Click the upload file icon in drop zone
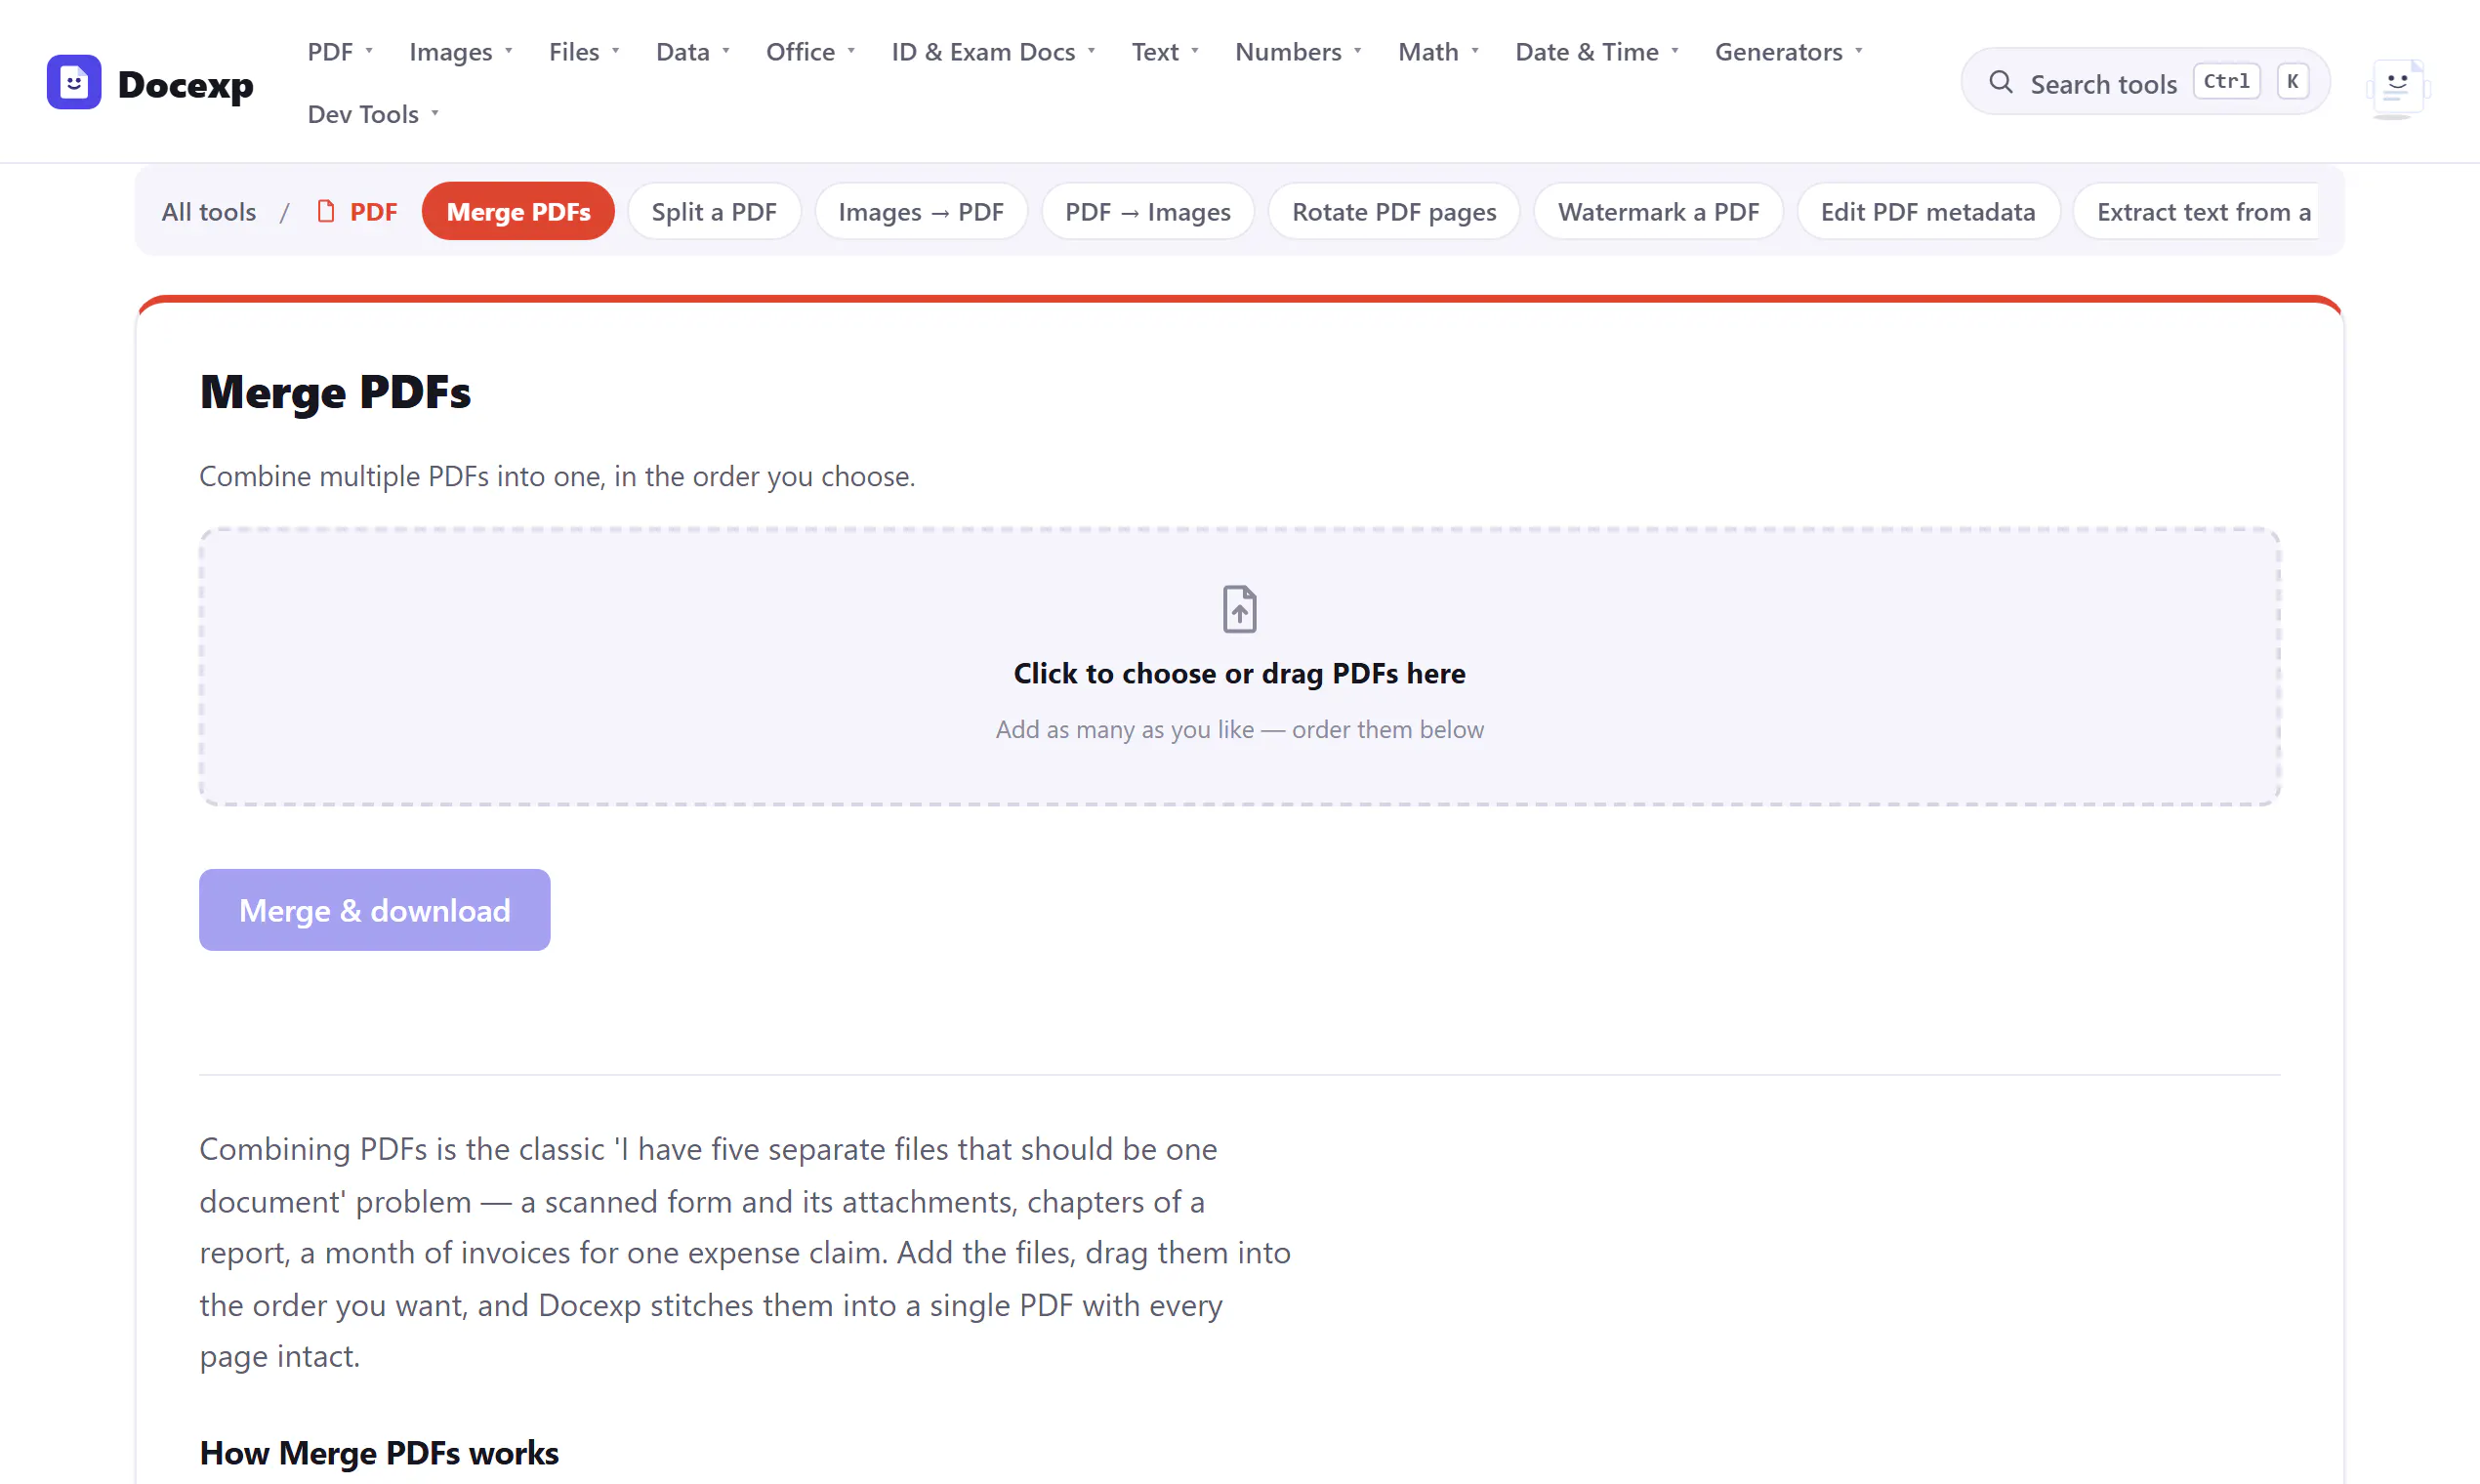 [x=1239, y=609]
